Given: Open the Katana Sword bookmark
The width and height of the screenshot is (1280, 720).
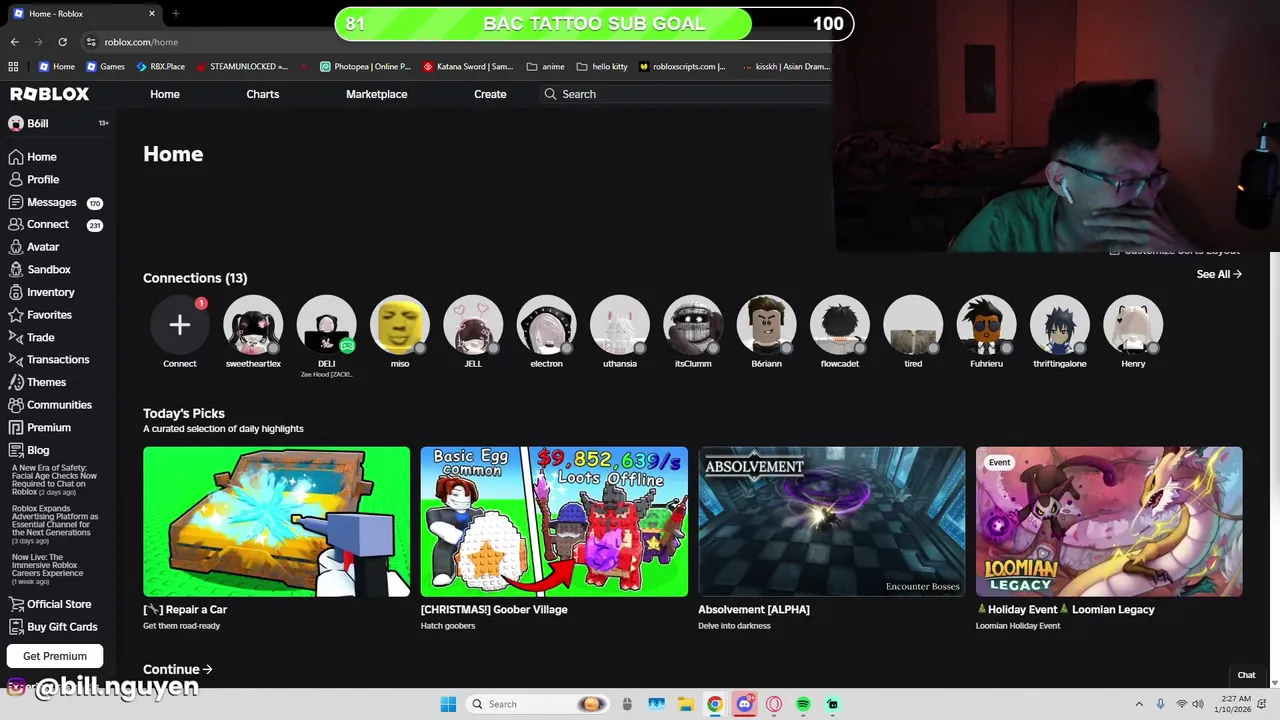Looking at the screenshot, I should click(468, 67).
